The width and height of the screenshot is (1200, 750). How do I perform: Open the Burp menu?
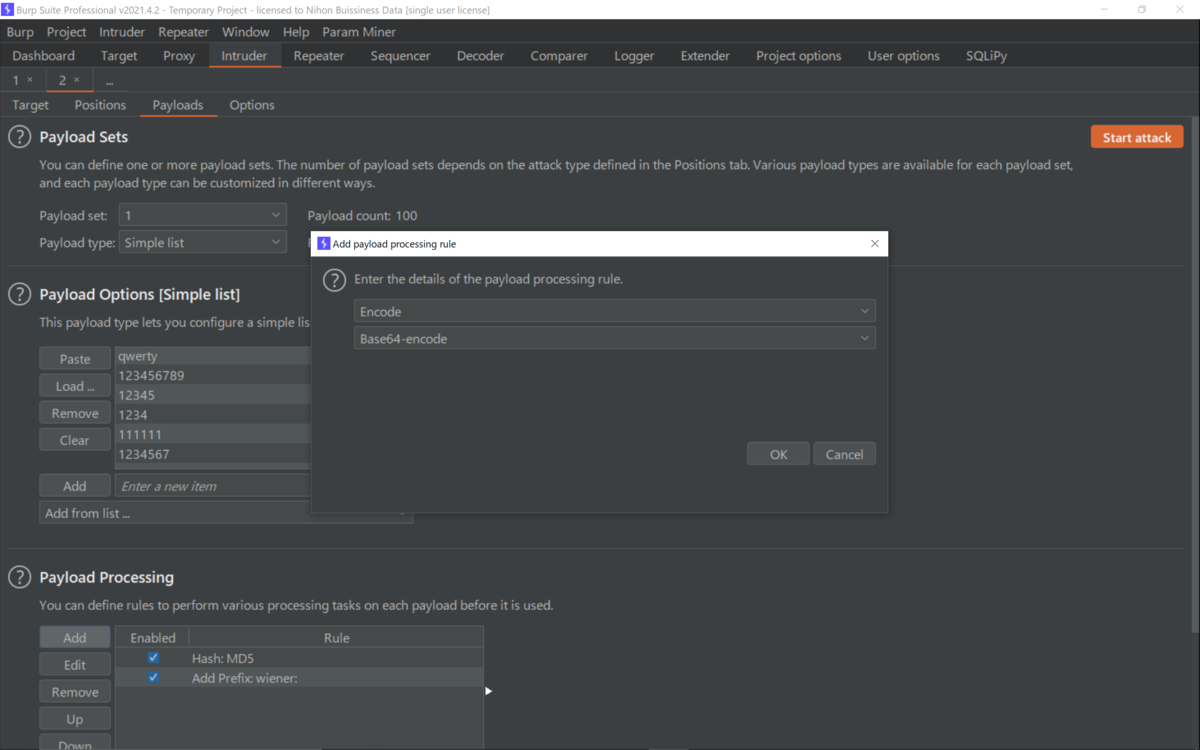(x=20, y=32)
